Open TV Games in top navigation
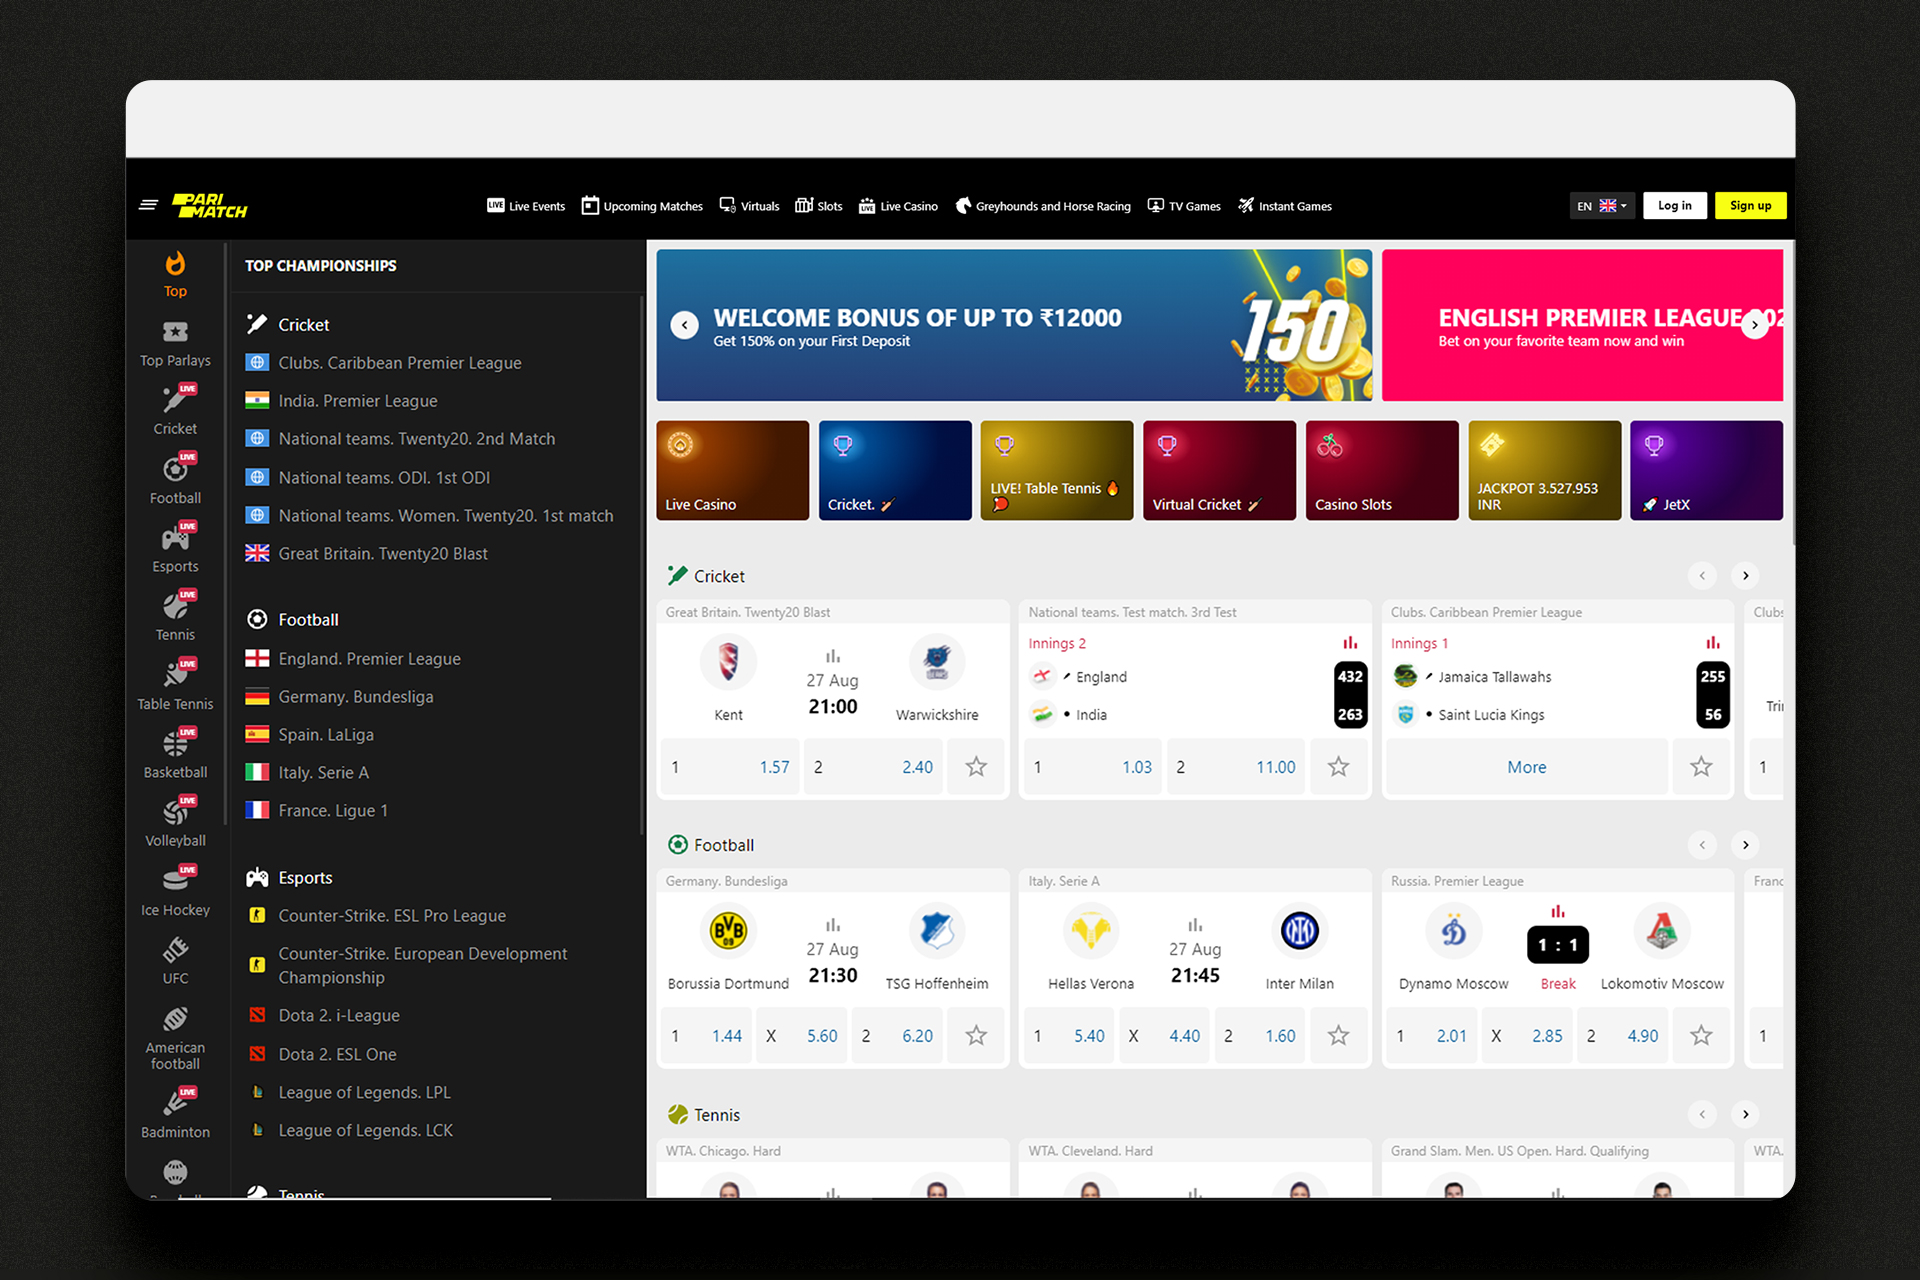 1184,206
